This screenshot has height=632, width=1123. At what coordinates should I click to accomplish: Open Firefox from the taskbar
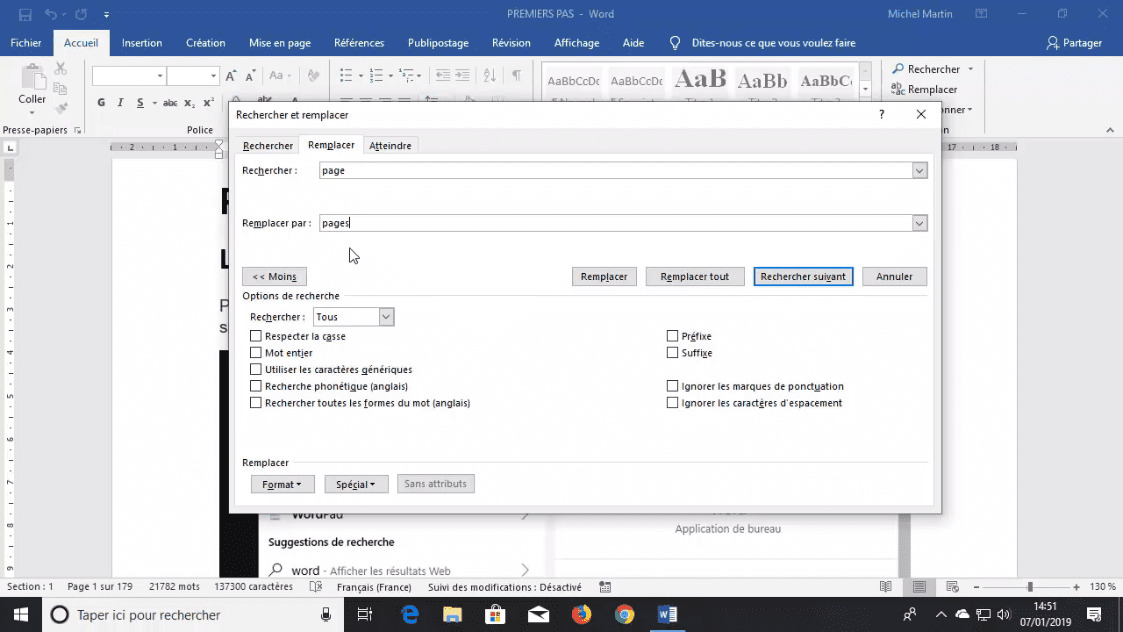click(x=582, y=614)
